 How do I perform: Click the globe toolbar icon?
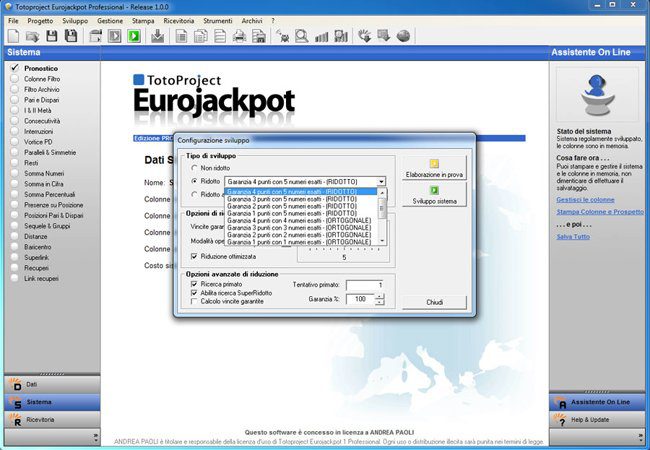tap(403, 36)
